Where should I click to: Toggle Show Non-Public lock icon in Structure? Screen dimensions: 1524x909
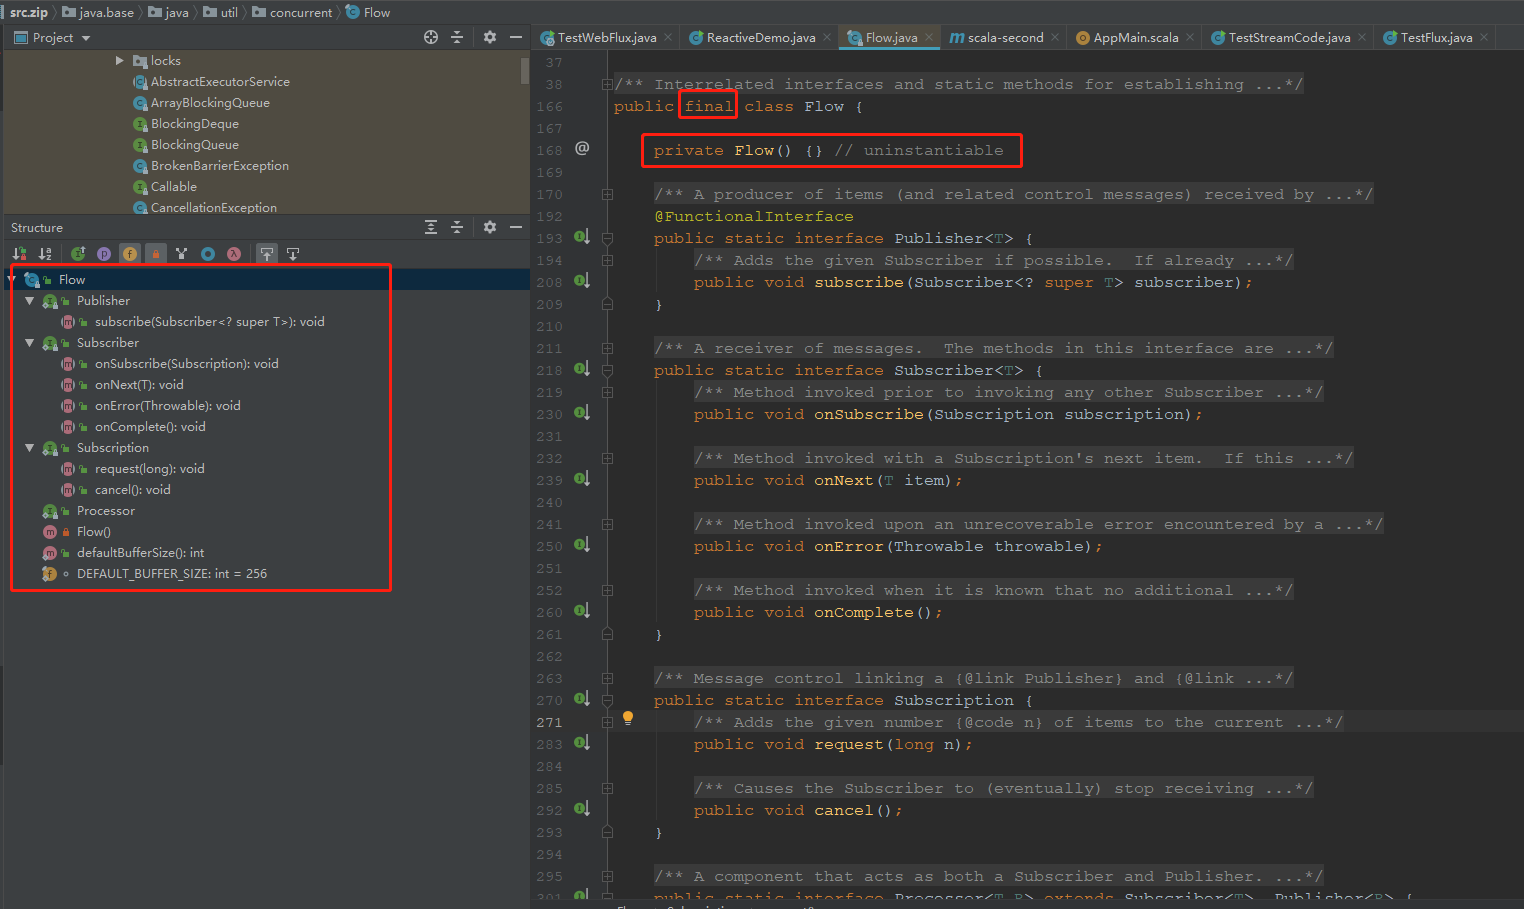pos(156,254)
